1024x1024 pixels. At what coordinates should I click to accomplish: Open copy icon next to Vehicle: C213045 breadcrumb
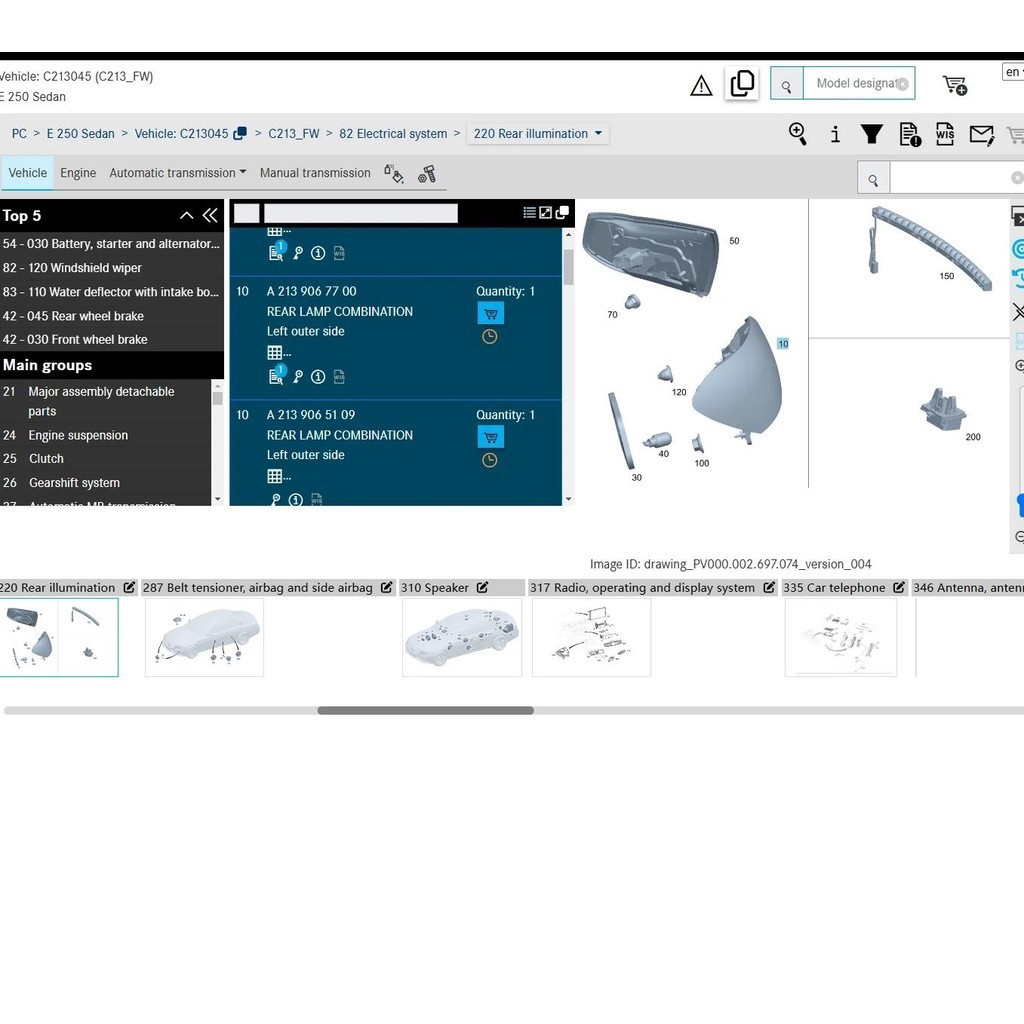click(x=240, y=133)
